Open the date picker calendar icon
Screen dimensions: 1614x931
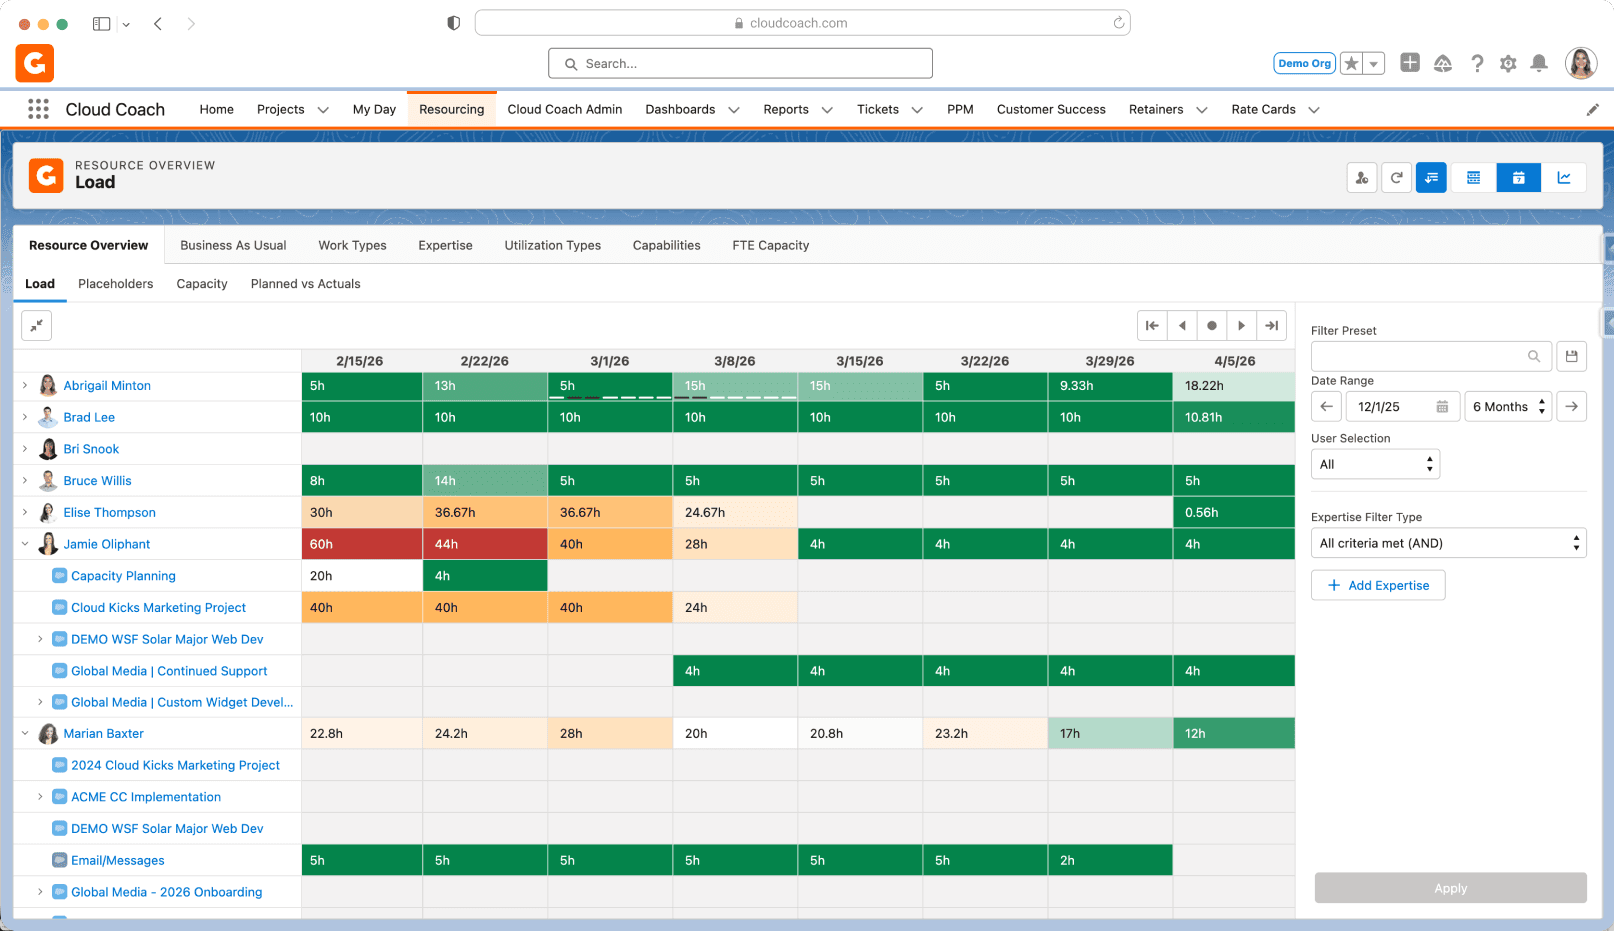(1442, 407)
